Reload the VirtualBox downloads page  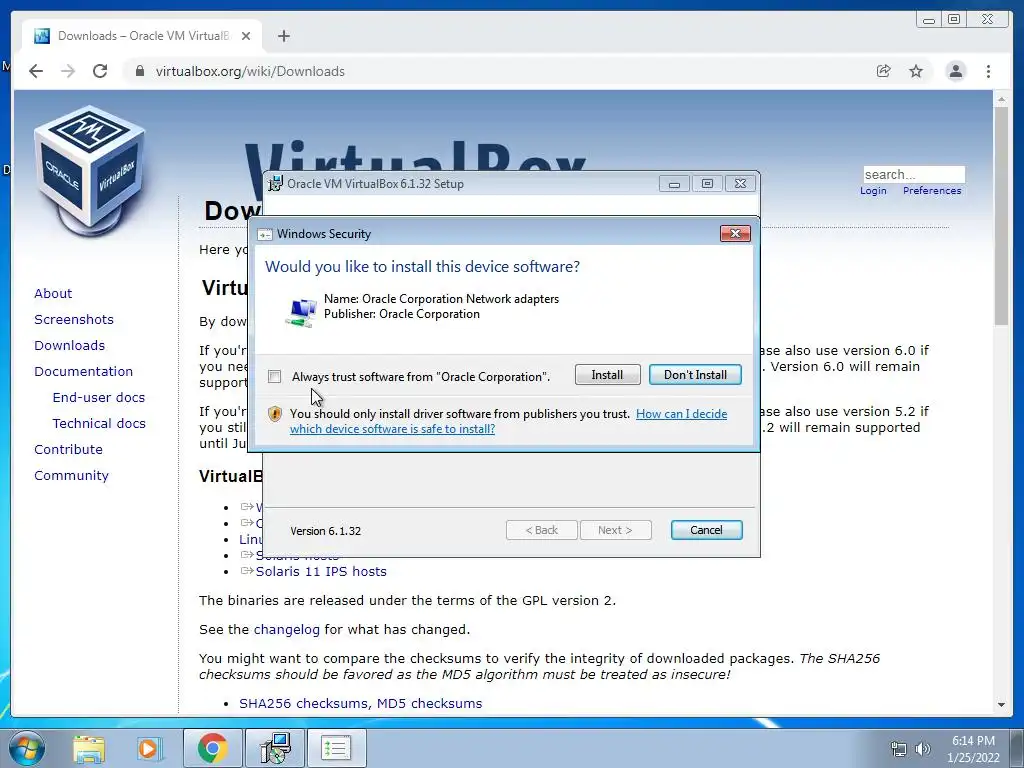pos(100,71)
